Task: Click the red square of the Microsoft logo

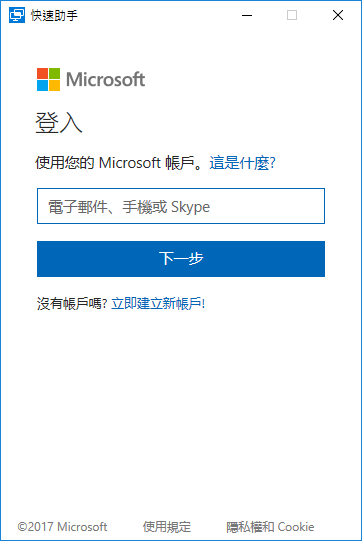Action: [x=42, y=73]
